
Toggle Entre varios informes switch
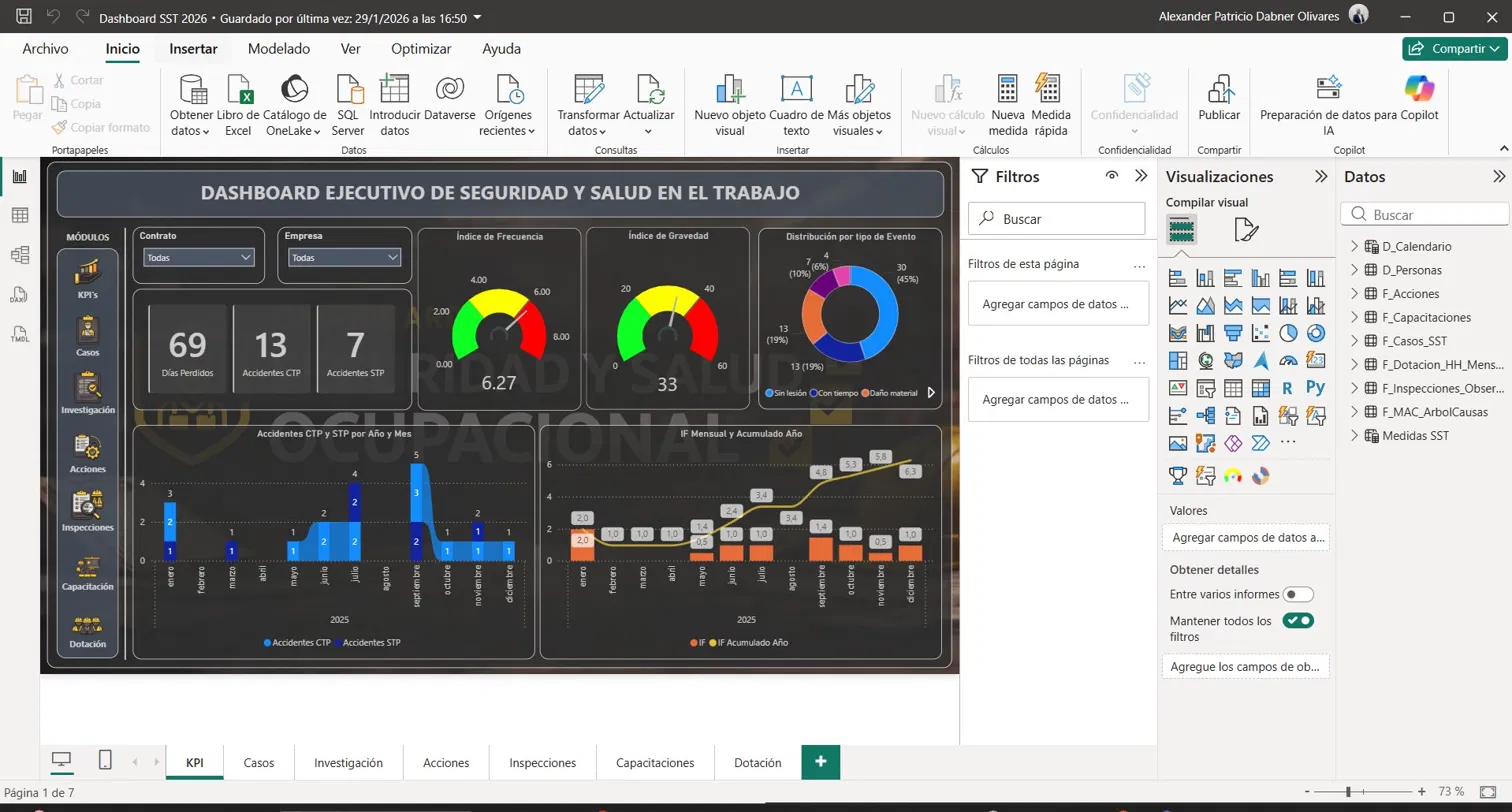click(x=1298, y=594)
